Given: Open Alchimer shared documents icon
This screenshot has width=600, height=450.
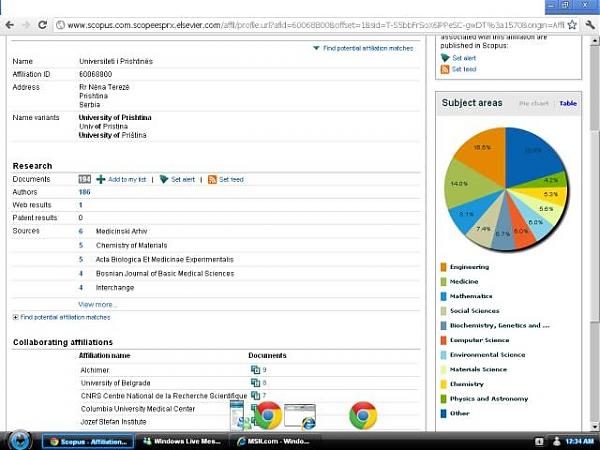Looking at the screenshot, I should (255, 370).
